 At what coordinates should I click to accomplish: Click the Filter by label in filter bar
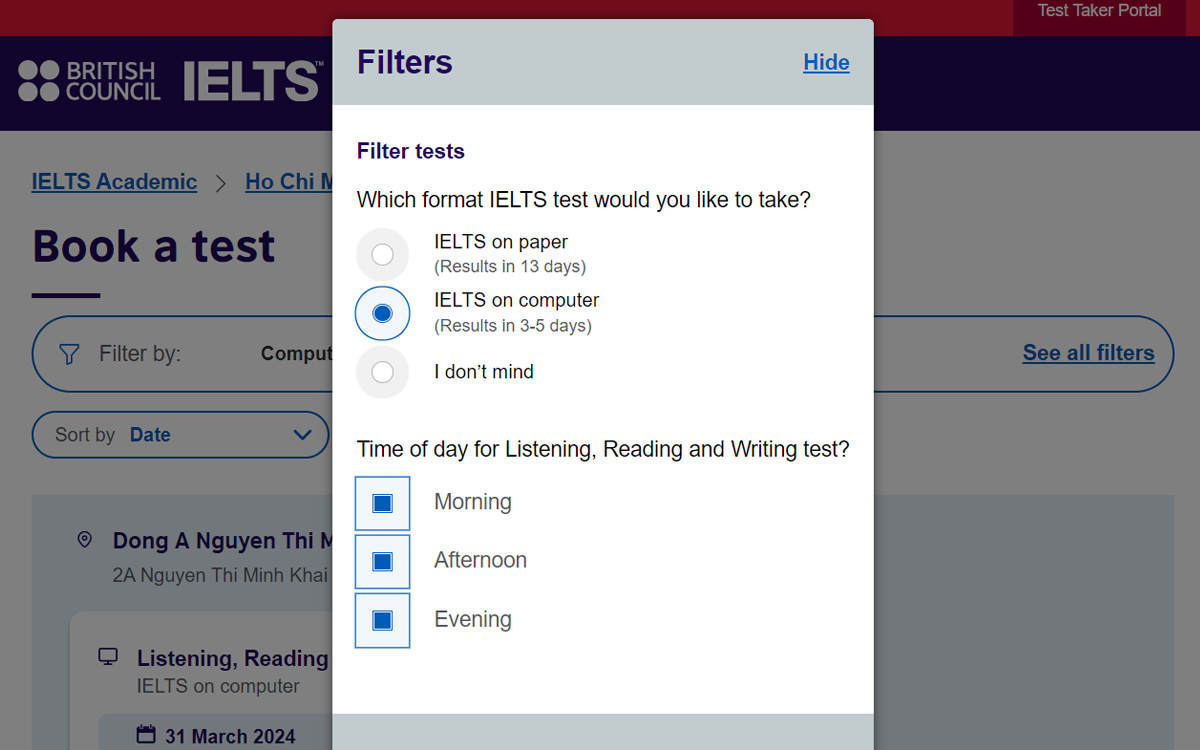tap(140, 354)
